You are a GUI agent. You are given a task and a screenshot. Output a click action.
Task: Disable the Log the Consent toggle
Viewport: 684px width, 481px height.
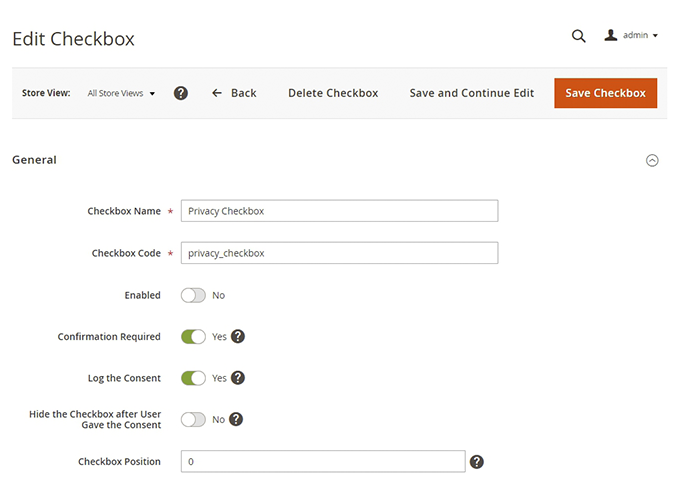193,378
